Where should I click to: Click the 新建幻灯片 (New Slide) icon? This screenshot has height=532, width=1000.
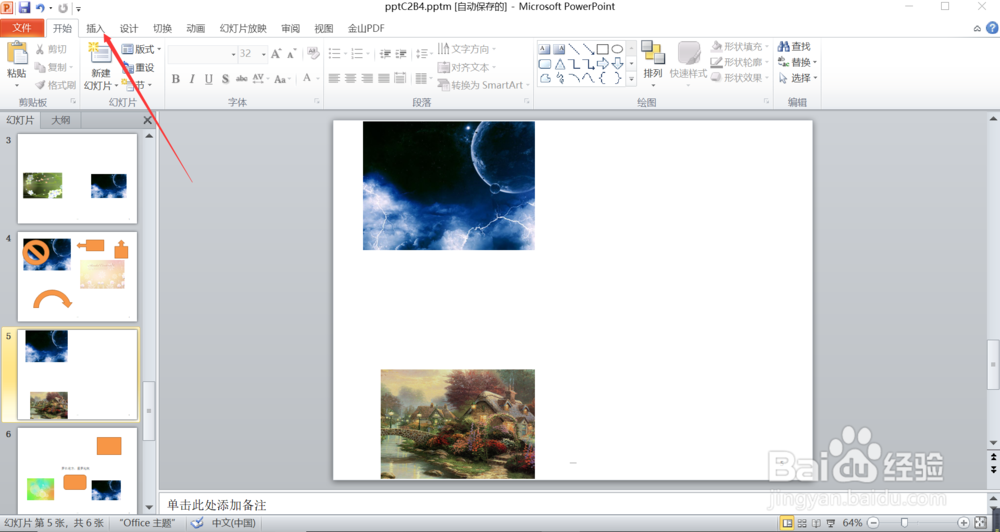(100, 54)
